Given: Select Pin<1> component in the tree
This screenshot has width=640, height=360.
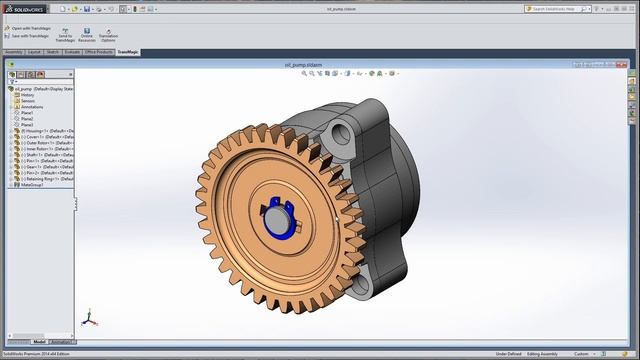Looking at the screenshot, I should 44,161.
